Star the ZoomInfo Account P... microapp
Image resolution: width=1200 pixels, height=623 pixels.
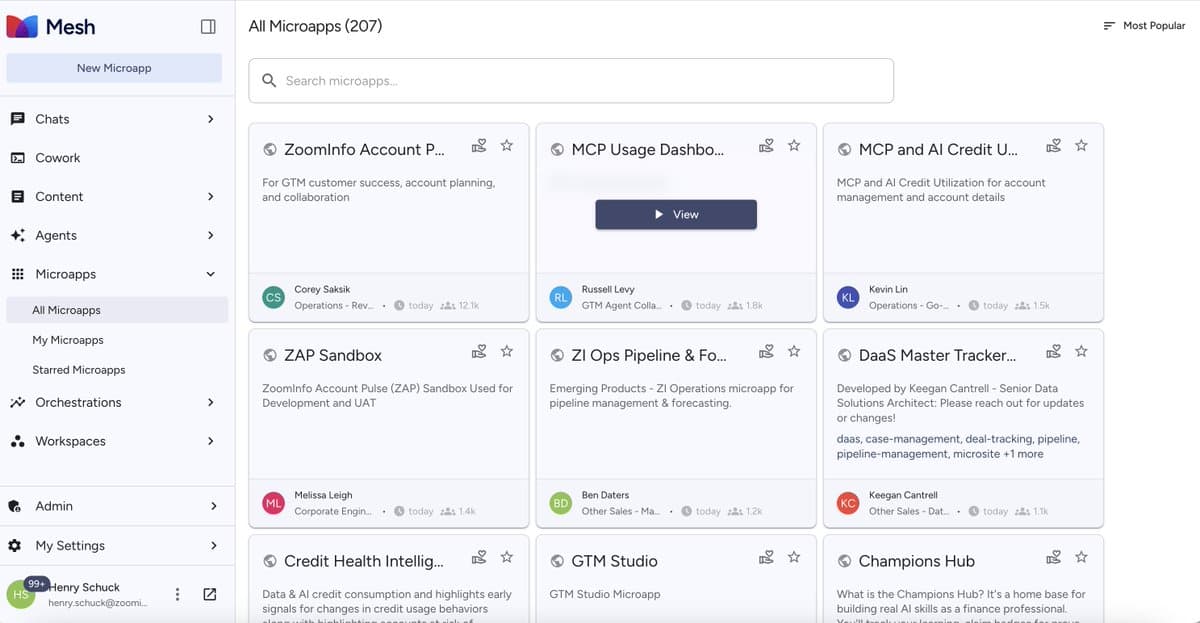coord(507,146)
